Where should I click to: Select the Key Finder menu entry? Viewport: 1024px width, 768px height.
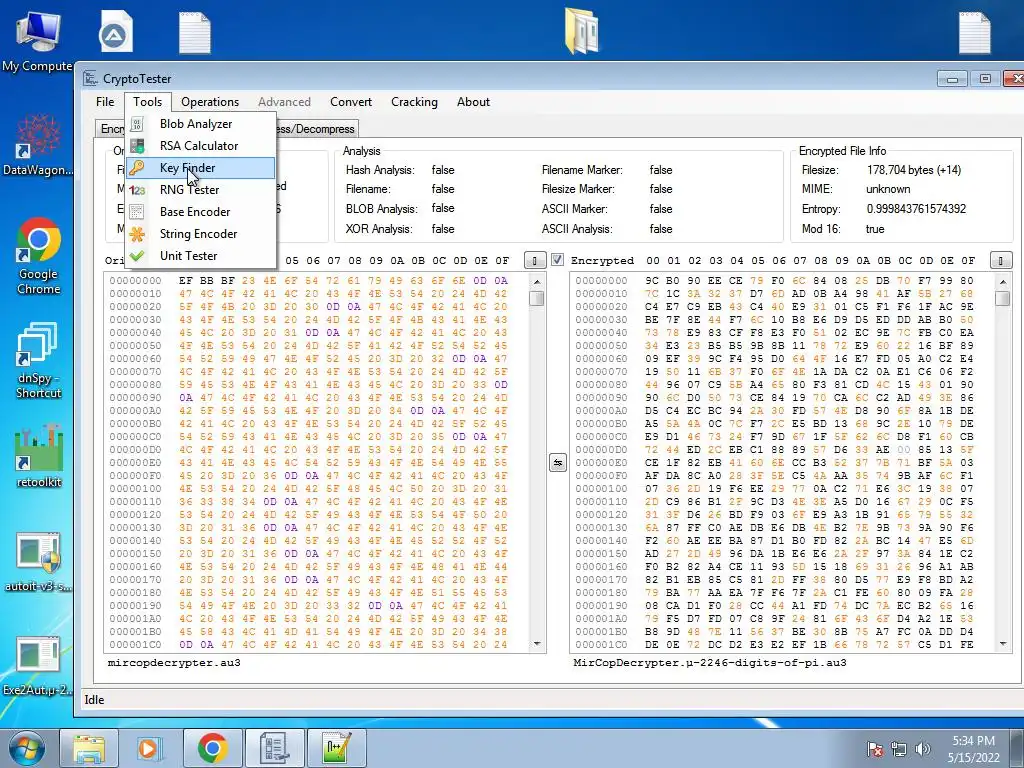click(x=200, y=168)
